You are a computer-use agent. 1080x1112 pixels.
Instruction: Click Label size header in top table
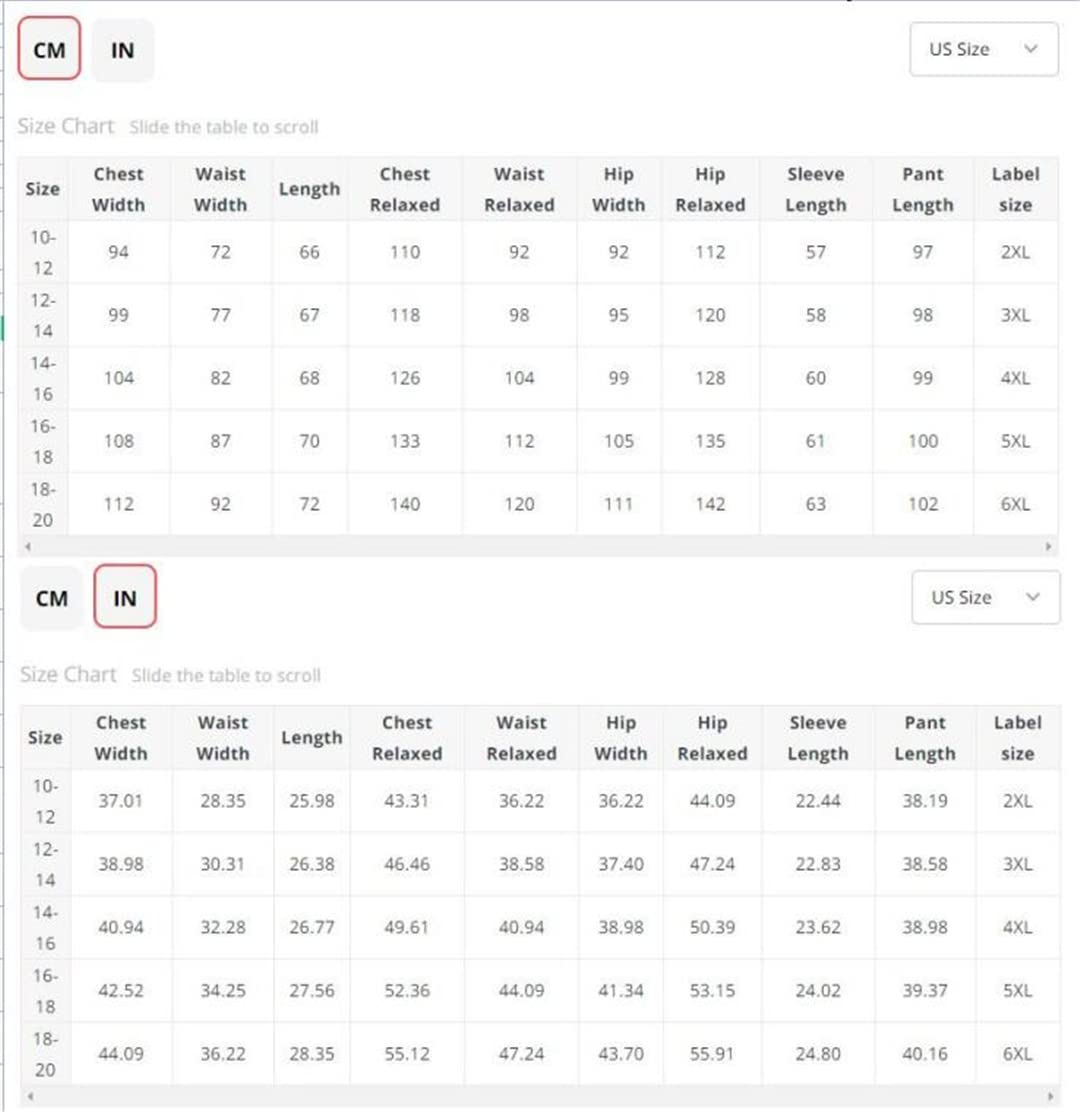1015,189
